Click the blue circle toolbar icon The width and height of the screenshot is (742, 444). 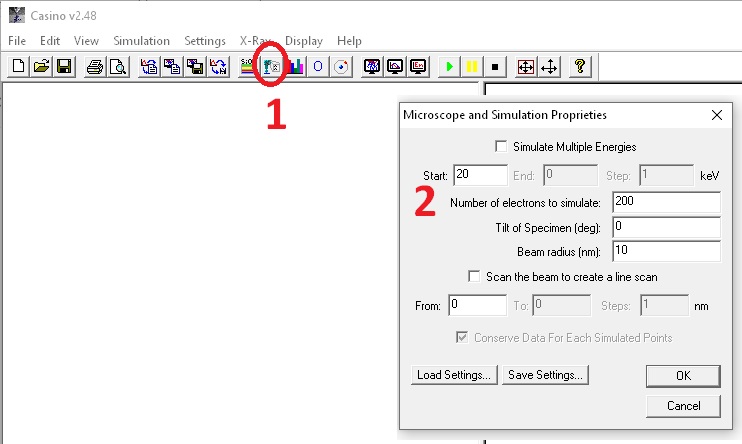tap(318, 66)
